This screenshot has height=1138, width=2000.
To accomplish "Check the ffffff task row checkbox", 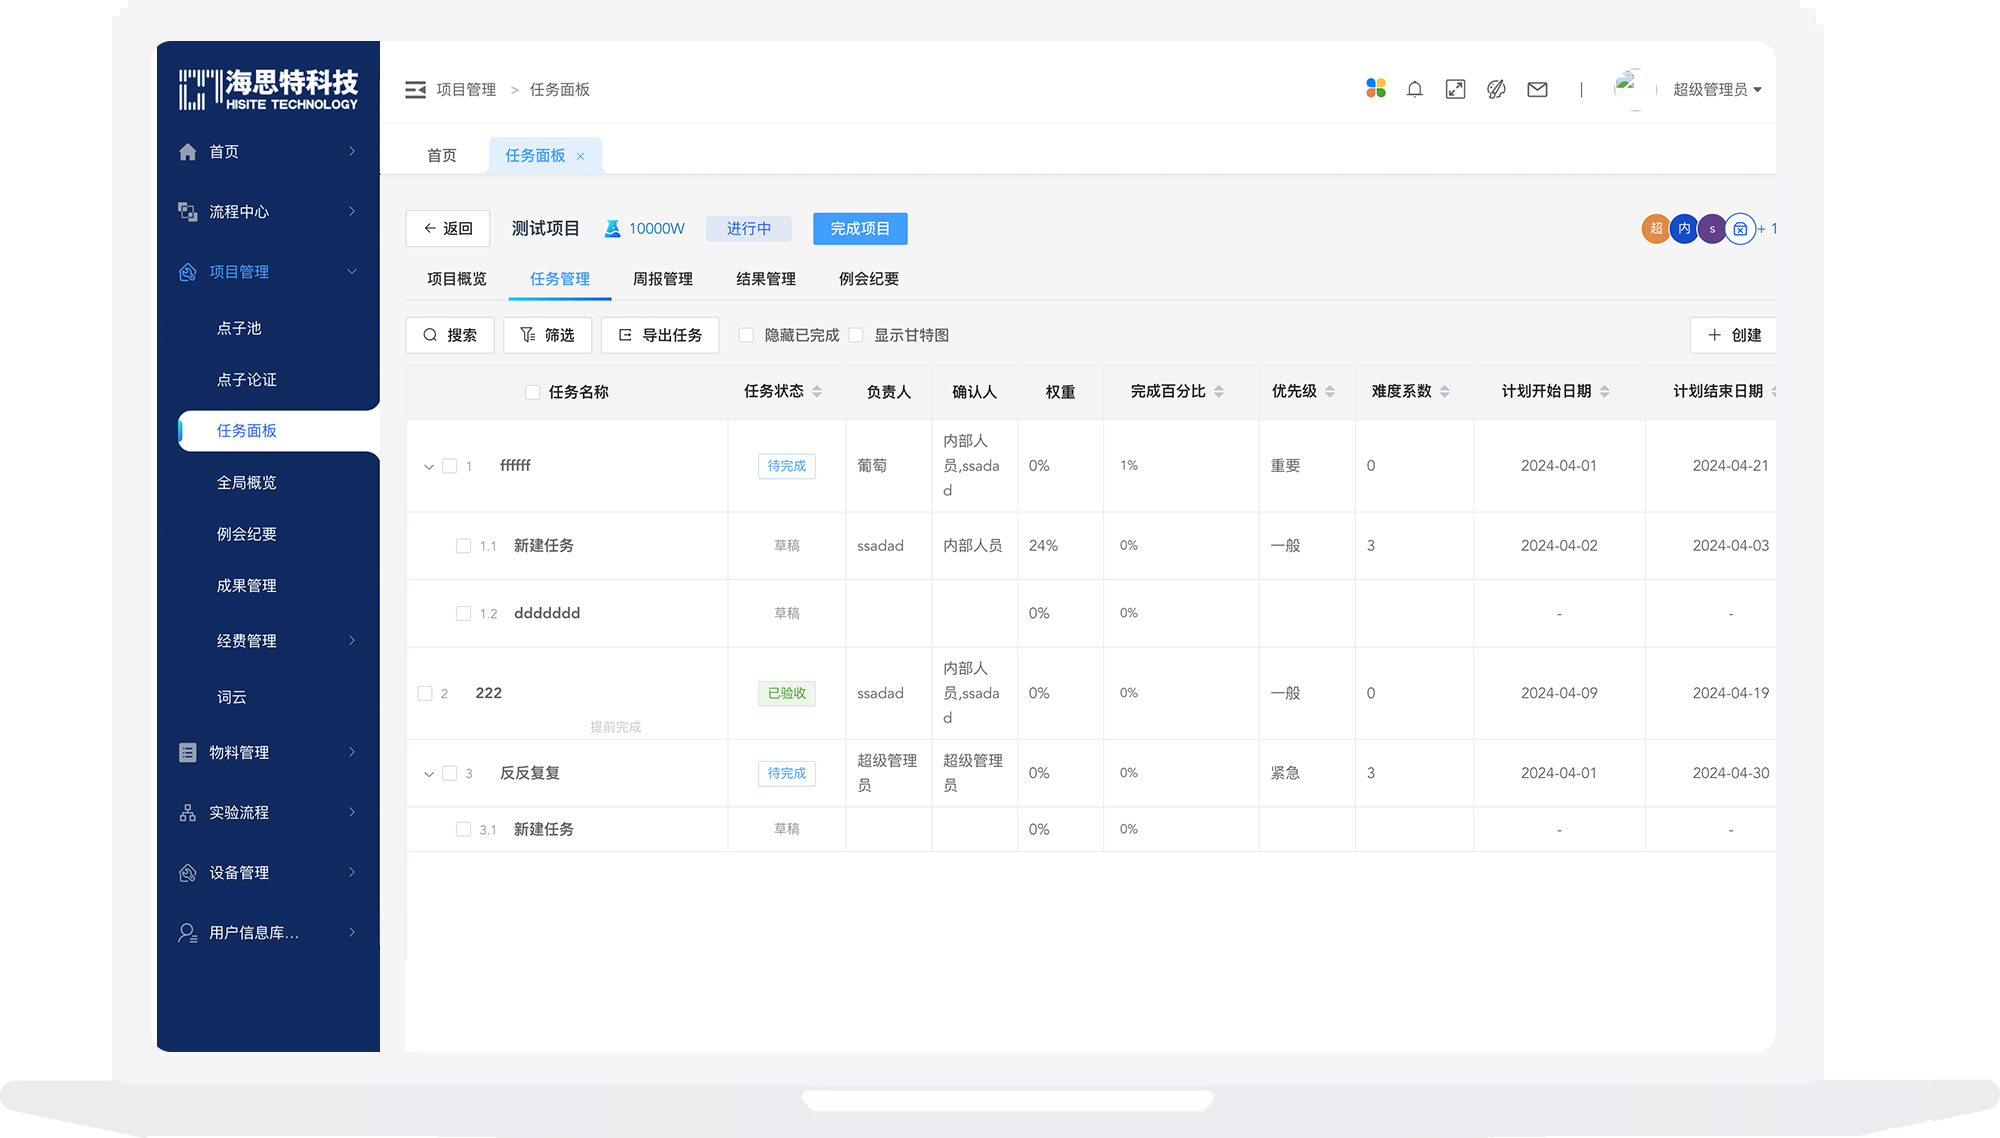I will 450,466.
